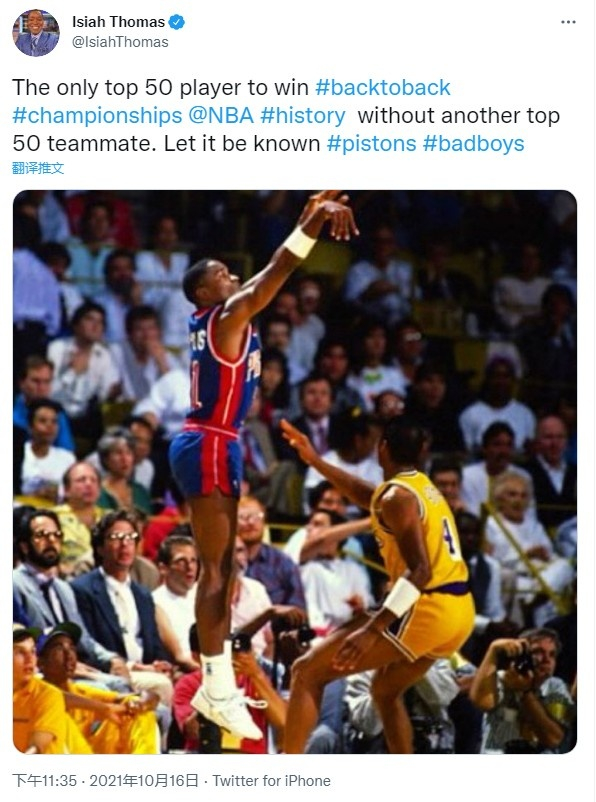
Task: Click the display name Isiah Thomas
Action: click(118, 22)
